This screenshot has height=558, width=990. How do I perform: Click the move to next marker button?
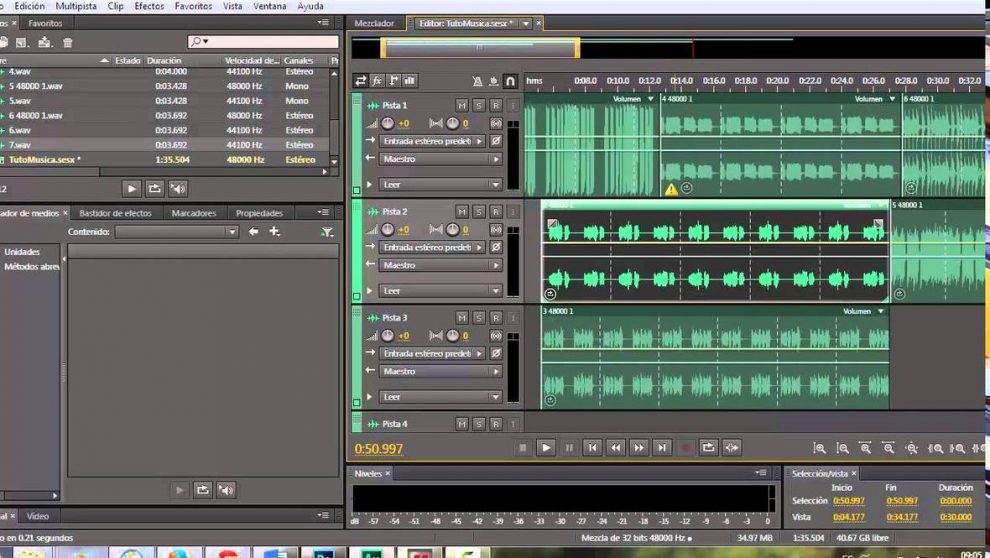[662, 448]
